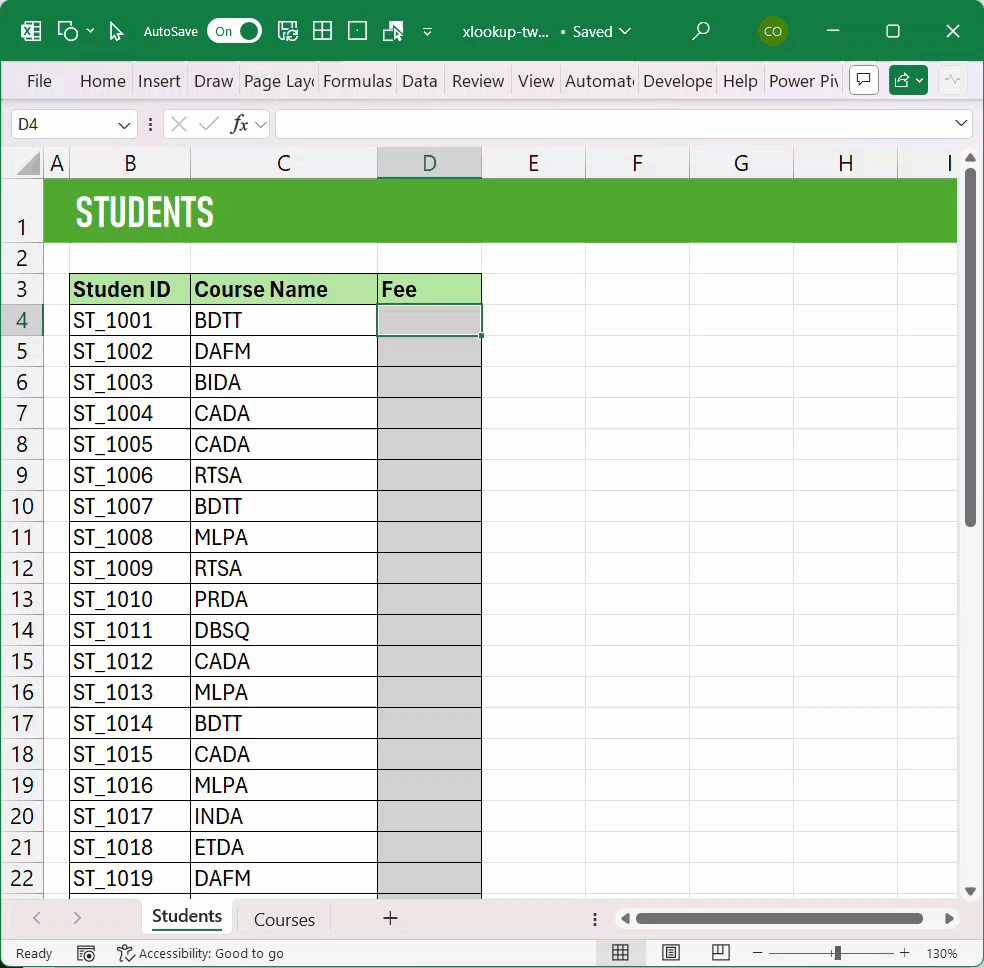This screenshot has width=984, height=968.
Task: Open the File menu button
Action: (39, 81)
